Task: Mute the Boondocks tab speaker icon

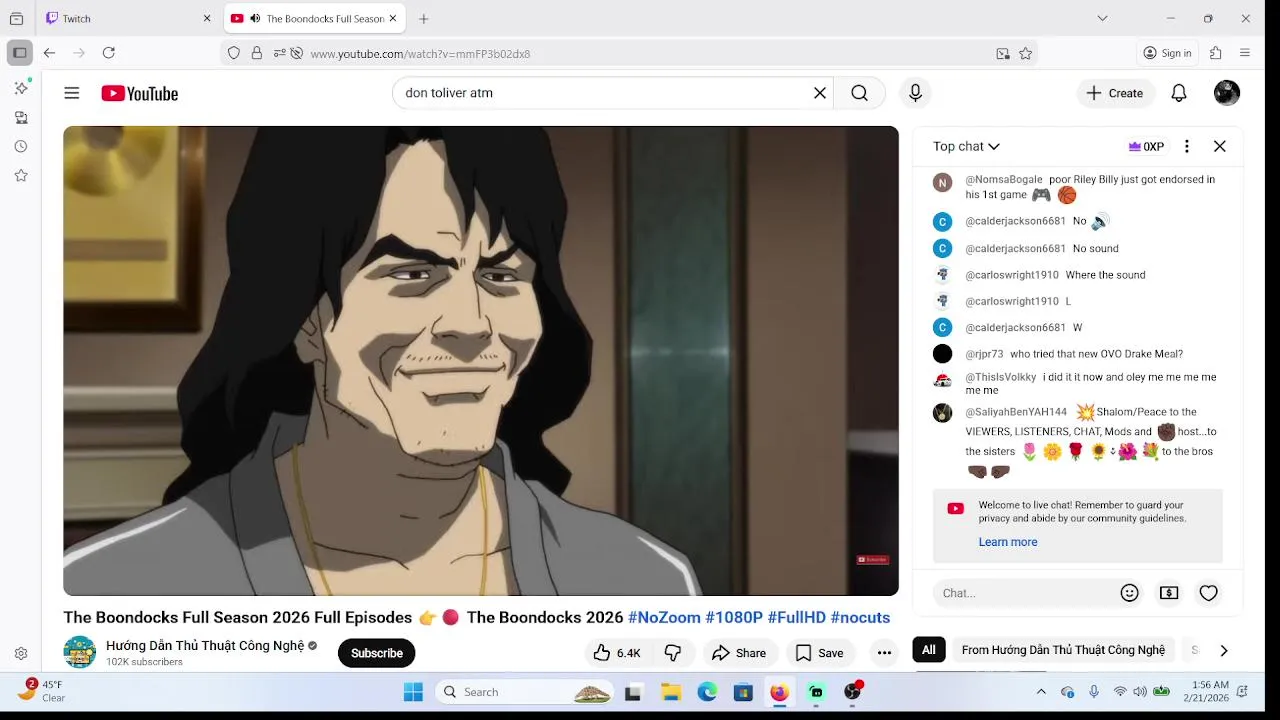Action: [255, 19]
